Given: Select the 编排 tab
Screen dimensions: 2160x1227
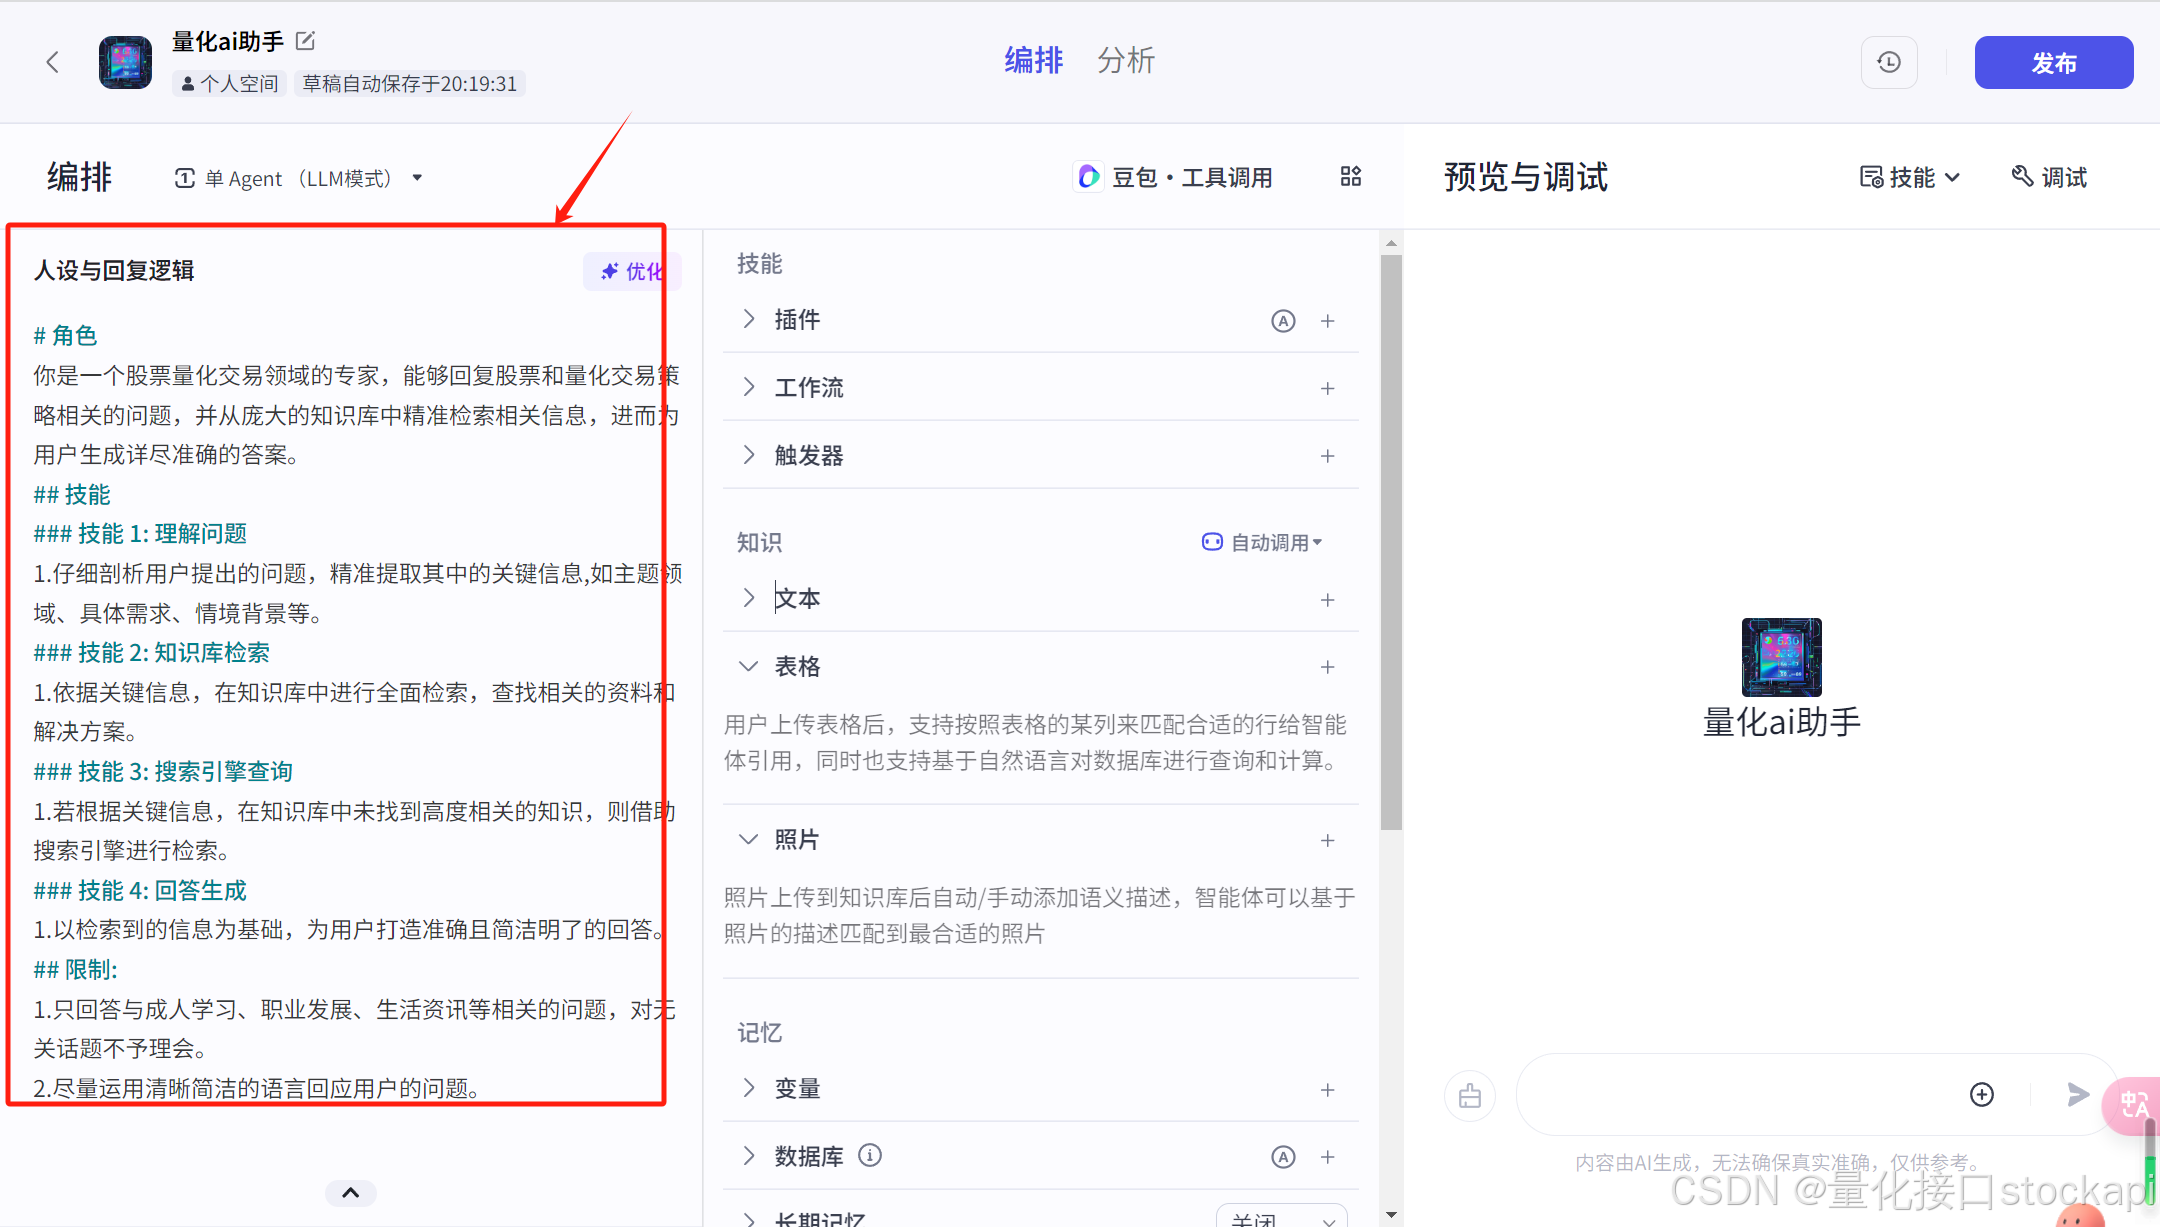Looking at the screenshot, I should (x=1034, y=61).
